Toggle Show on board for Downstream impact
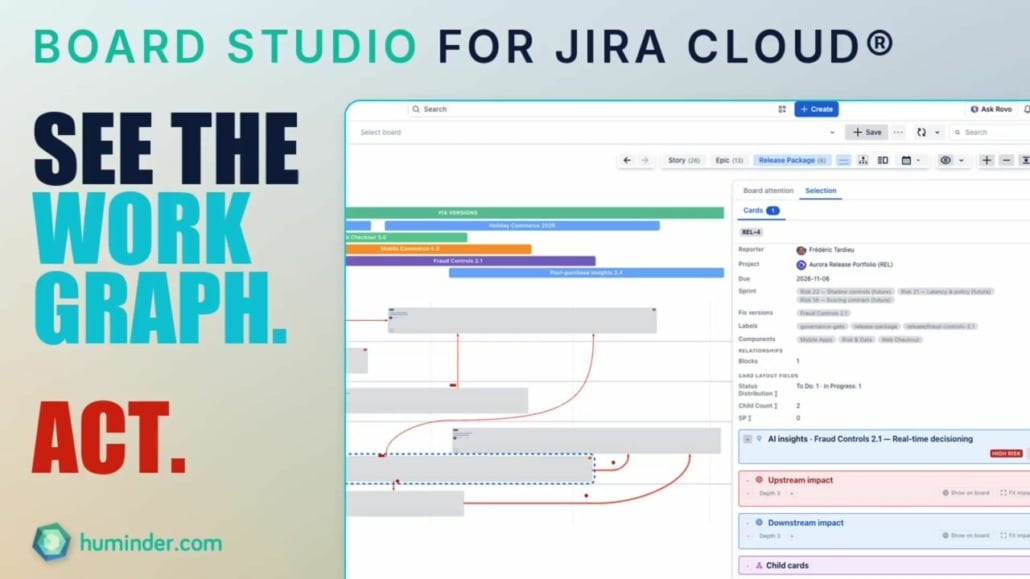 click(x=966, y=536)
